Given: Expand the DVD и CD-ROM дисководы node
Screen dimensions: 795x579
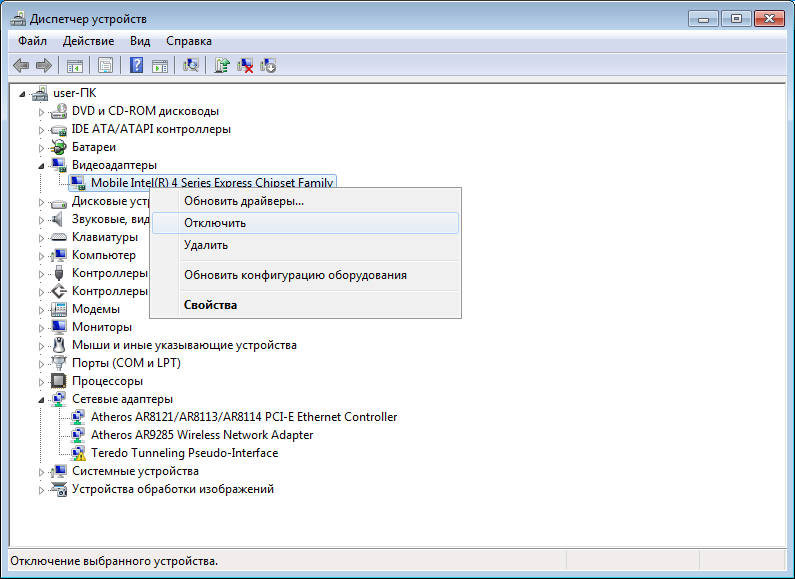Looking at the screenshot, I should pos(42,112).
